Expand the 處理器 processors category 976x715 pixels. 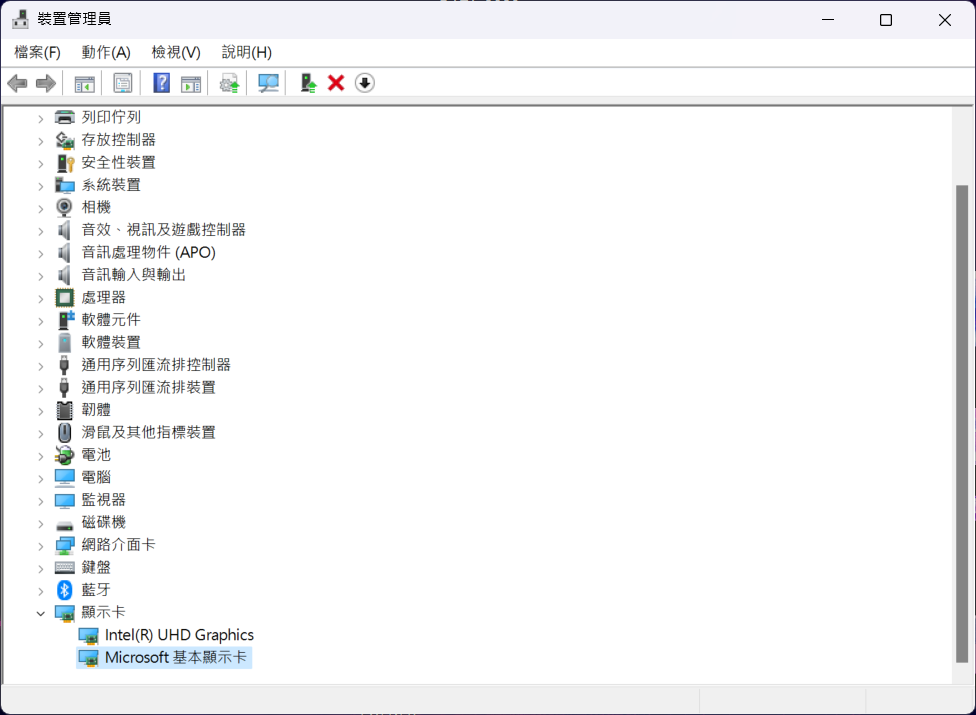(41, 298)
